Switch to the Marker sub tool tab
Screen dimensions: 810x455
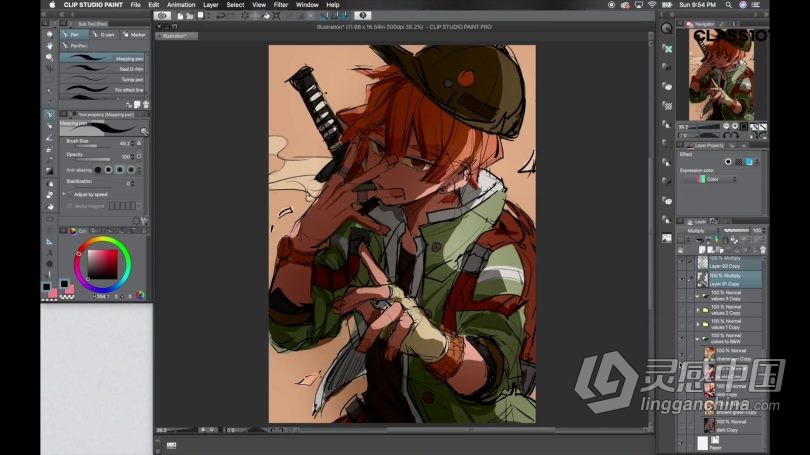coord(134,35)
